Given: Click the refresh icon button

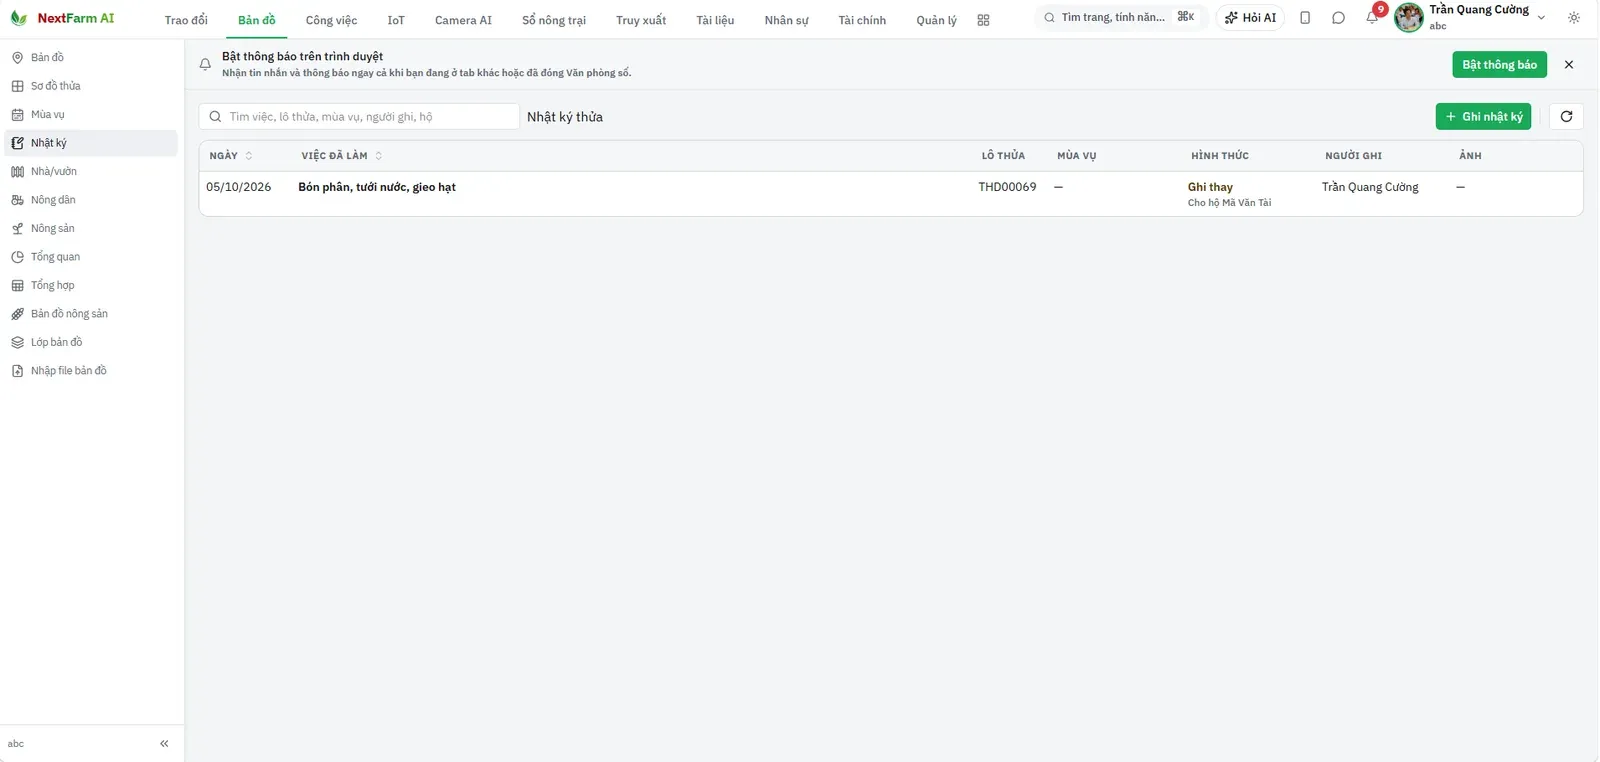Looking at the screenshot, I should pos(1566,117).
